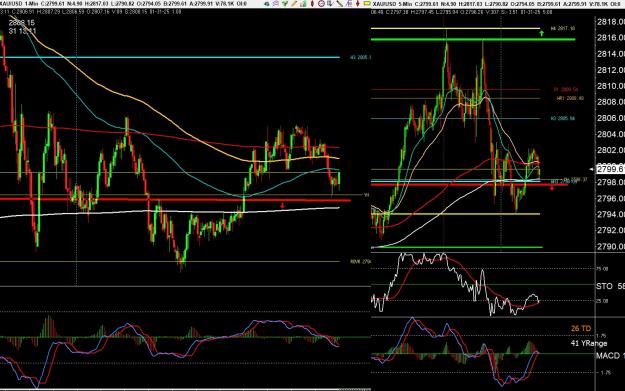This screenshot has width=625, height=391.
Task: Click the 26 TD orange label
Action: pyautogui.click(x=581, y=328)
